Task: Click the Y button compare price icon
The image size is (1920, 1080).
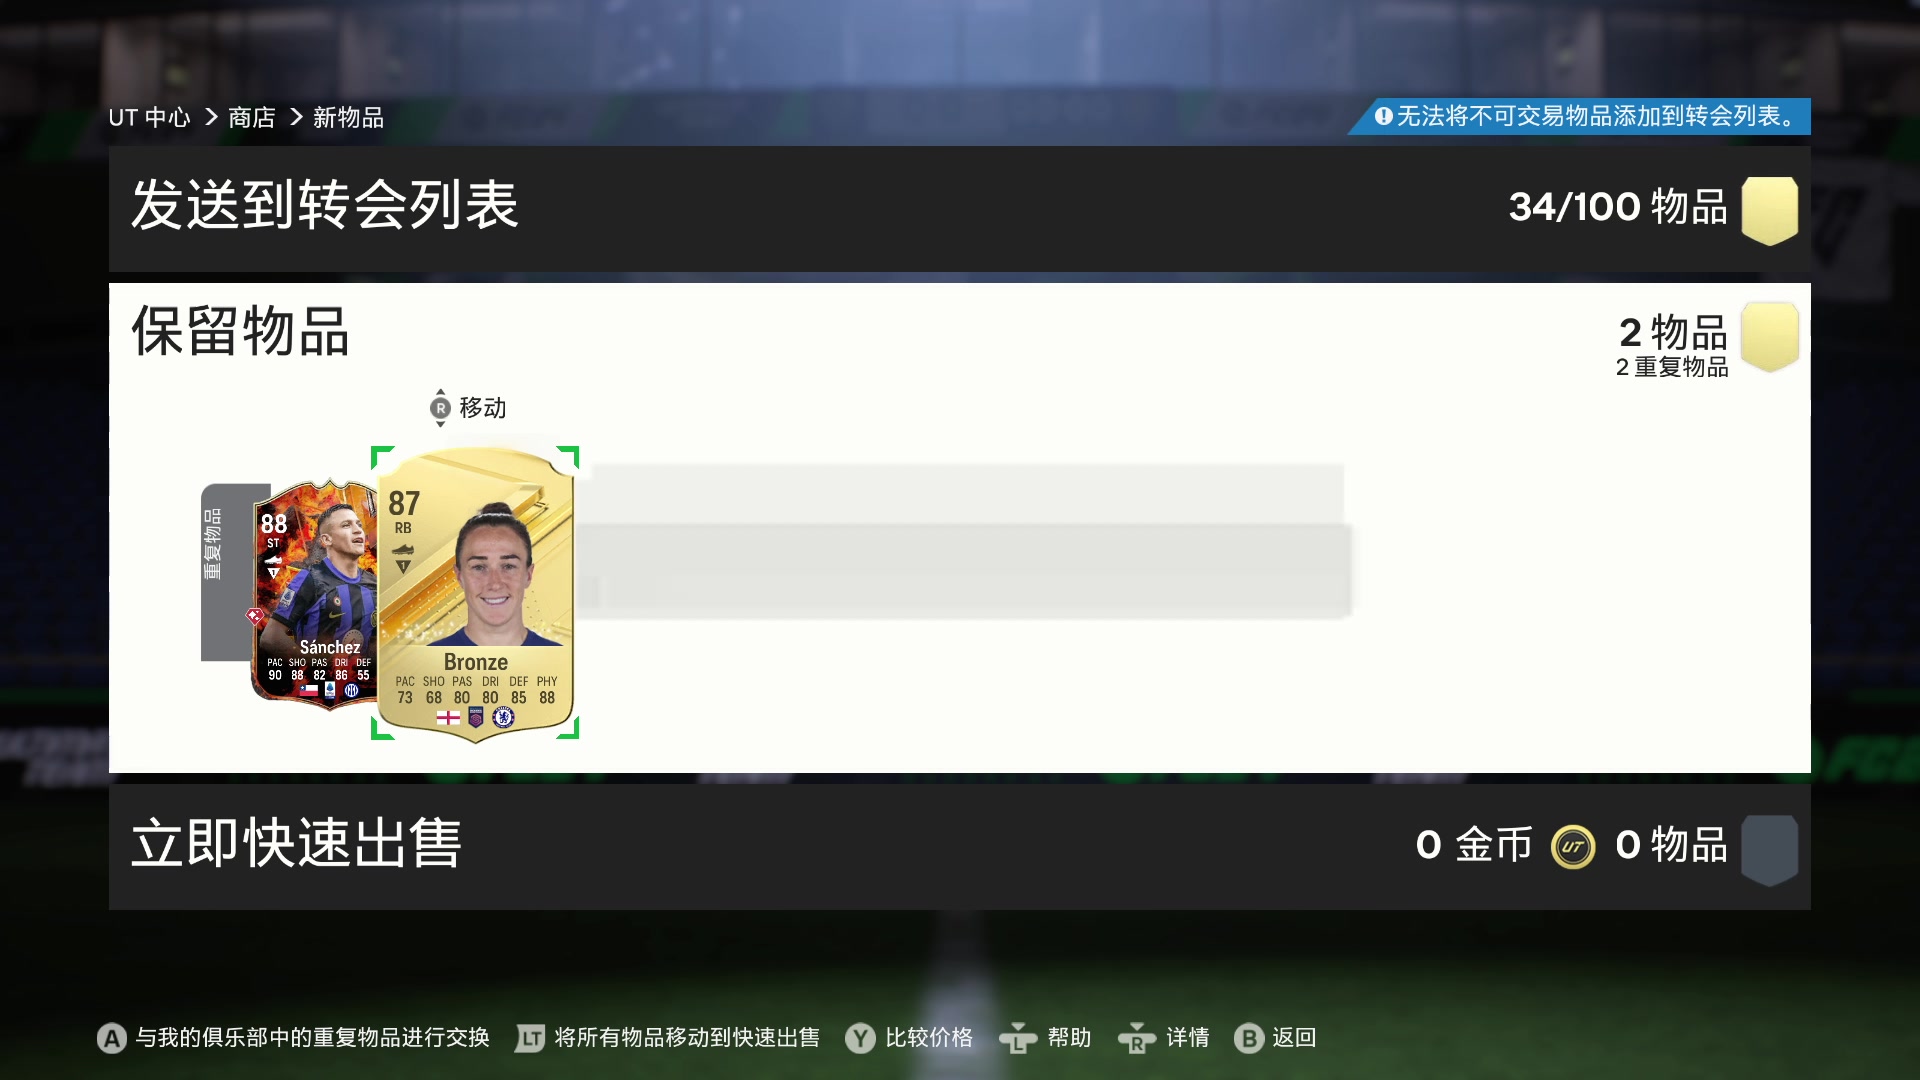Action: [x=860, y=1038]
